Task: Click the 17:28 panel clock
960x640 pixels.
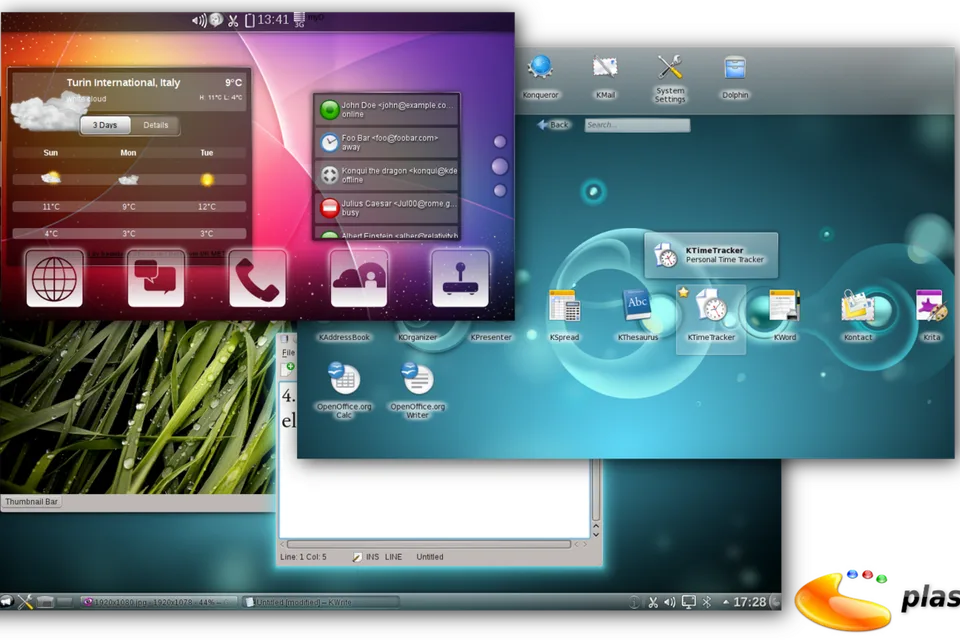Action: tap(749, 603)
